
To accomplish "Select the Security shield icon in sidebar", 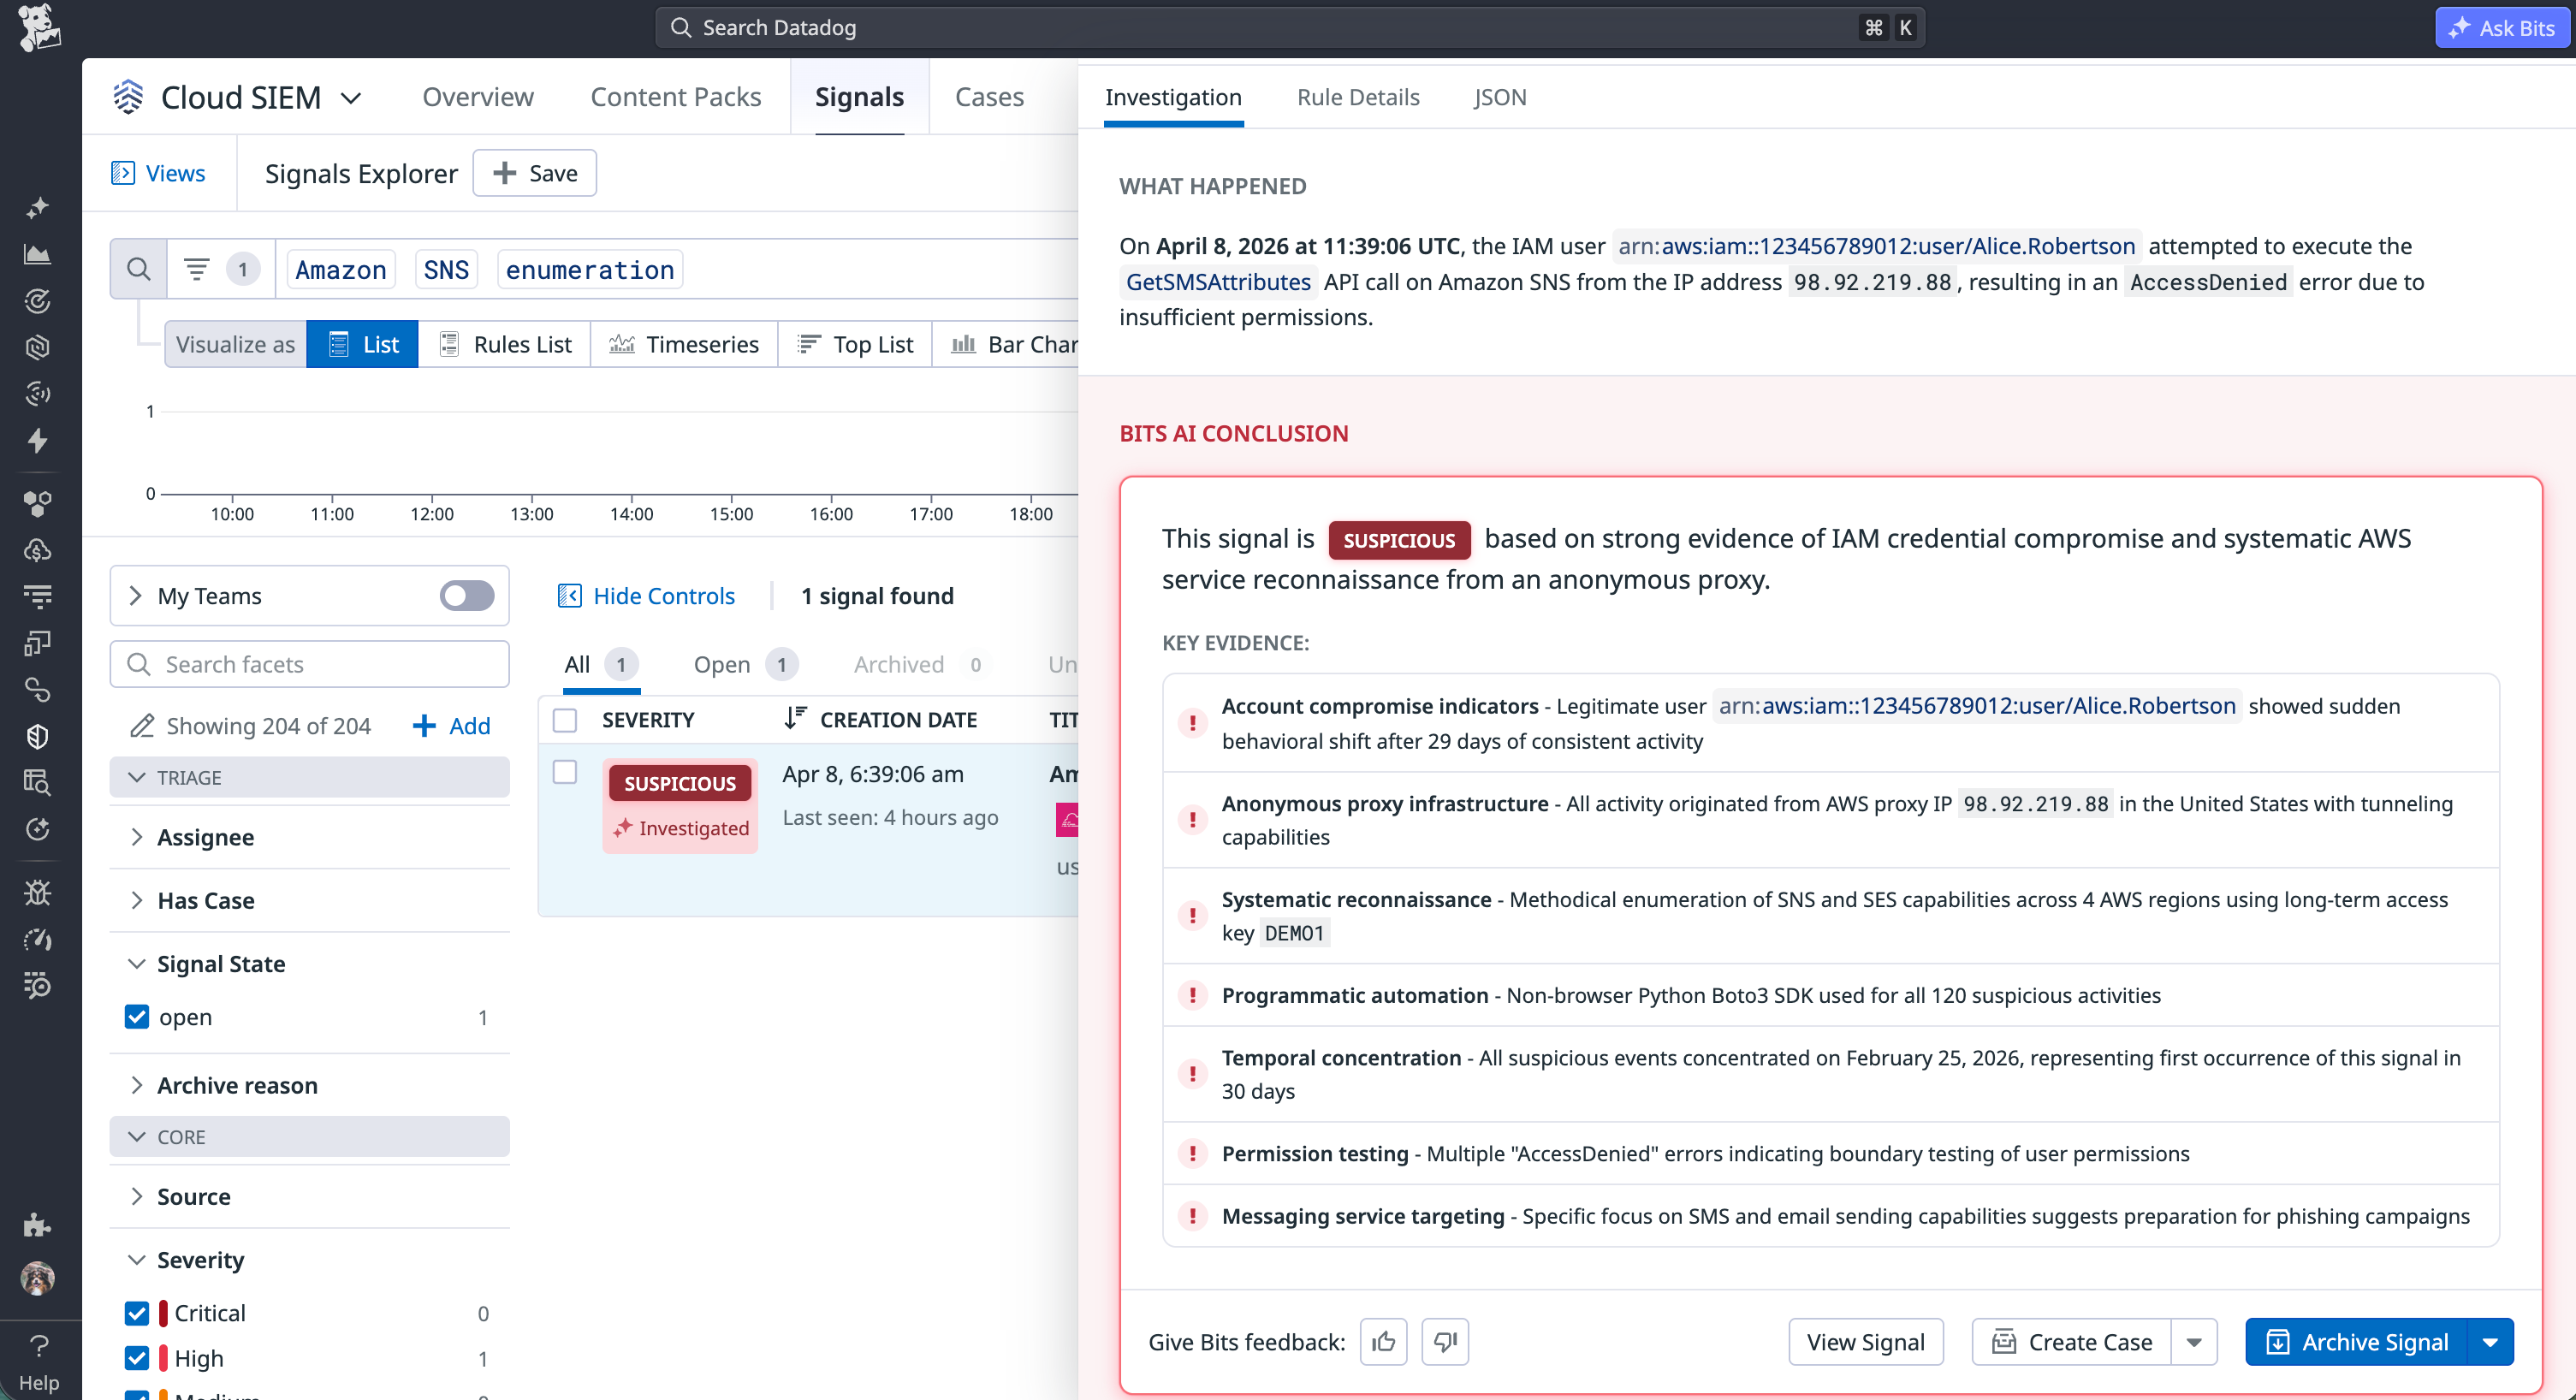I will point(37,737).
